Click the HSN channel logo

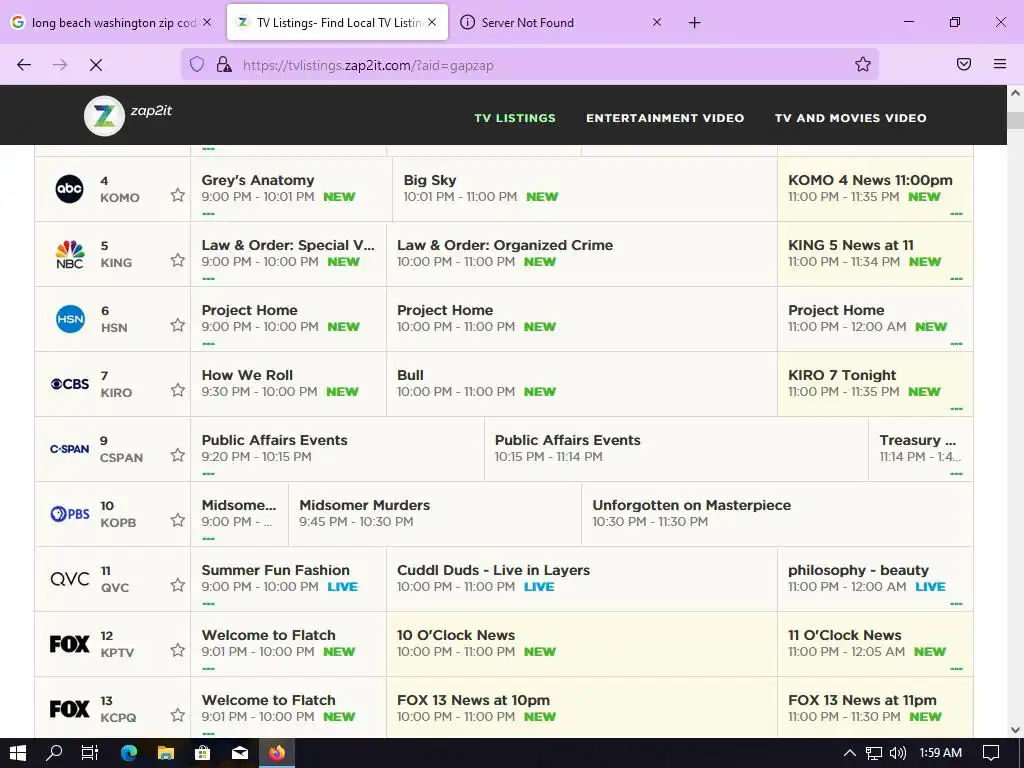[70, 319]
